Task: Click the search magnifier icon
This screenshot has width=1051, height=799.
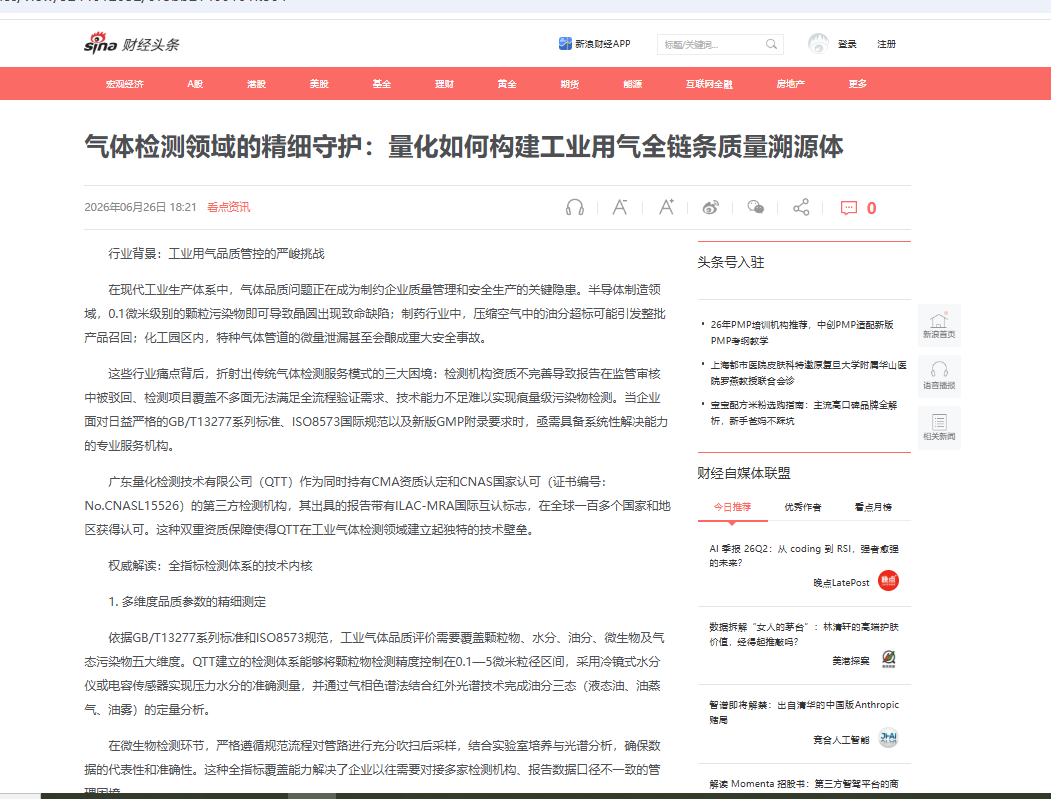Action: point(771,44)
